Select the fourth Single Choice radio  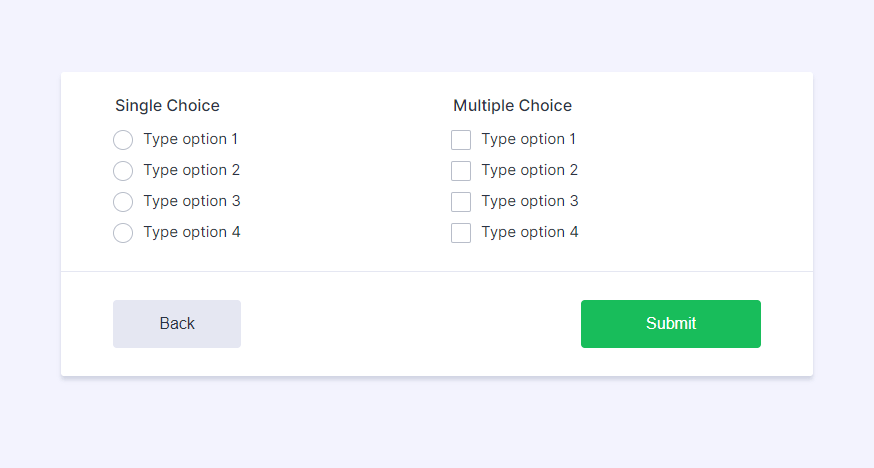point(123,233)
